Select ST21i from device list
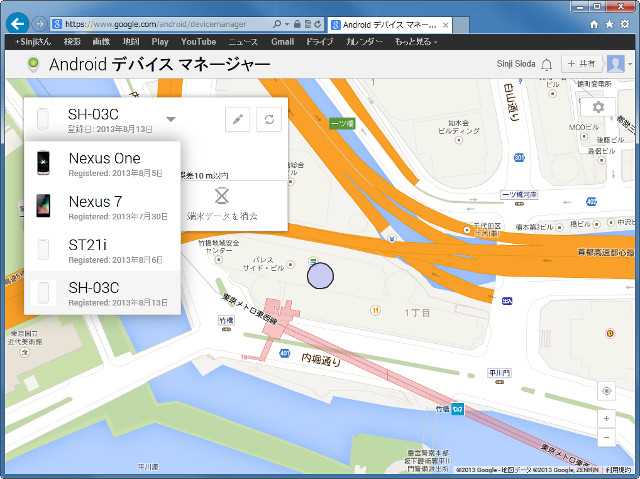Screen dimensions: 640x479 [x=102, y=250]
